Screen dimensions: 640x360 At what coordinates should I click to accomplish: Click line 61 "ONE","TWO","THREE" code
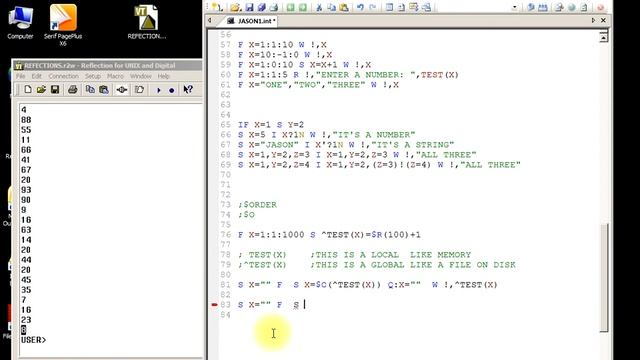click(318, 84)
